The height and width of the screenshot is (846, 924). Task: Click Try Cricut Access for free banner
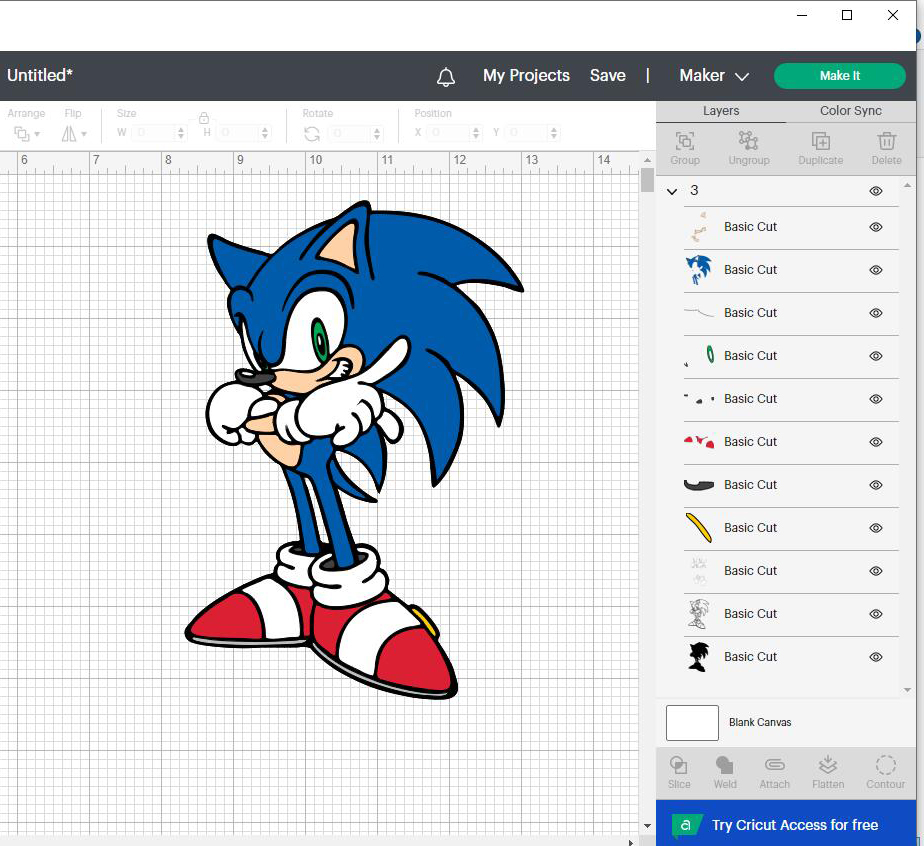click(786, 824)
